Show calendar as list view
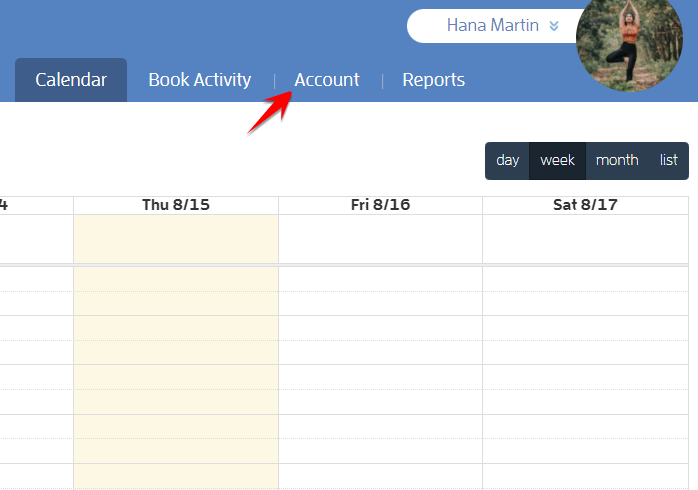 [x=669, y=161]
